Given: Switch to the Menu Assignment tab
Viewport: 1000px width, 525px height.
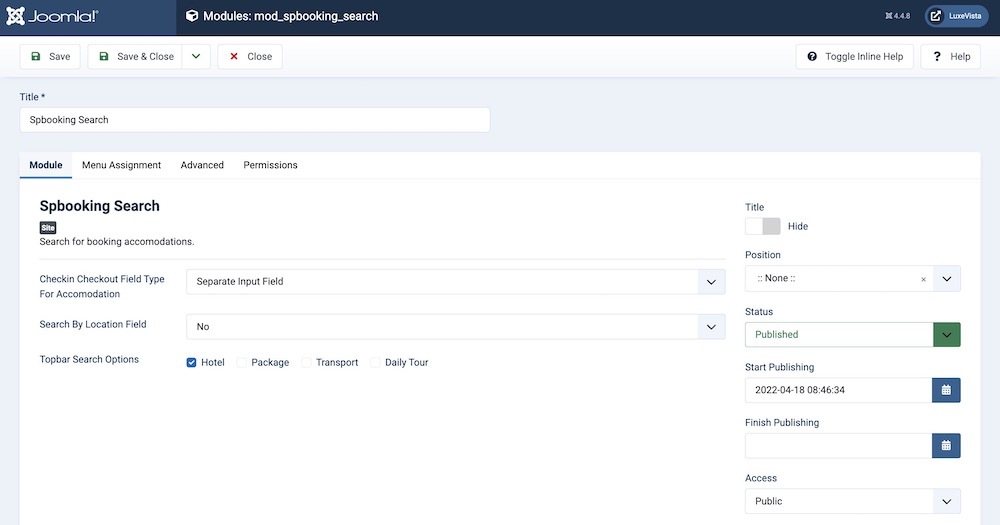Looking at the screenshot, I should pyautogui.click(x=121, y=165).
